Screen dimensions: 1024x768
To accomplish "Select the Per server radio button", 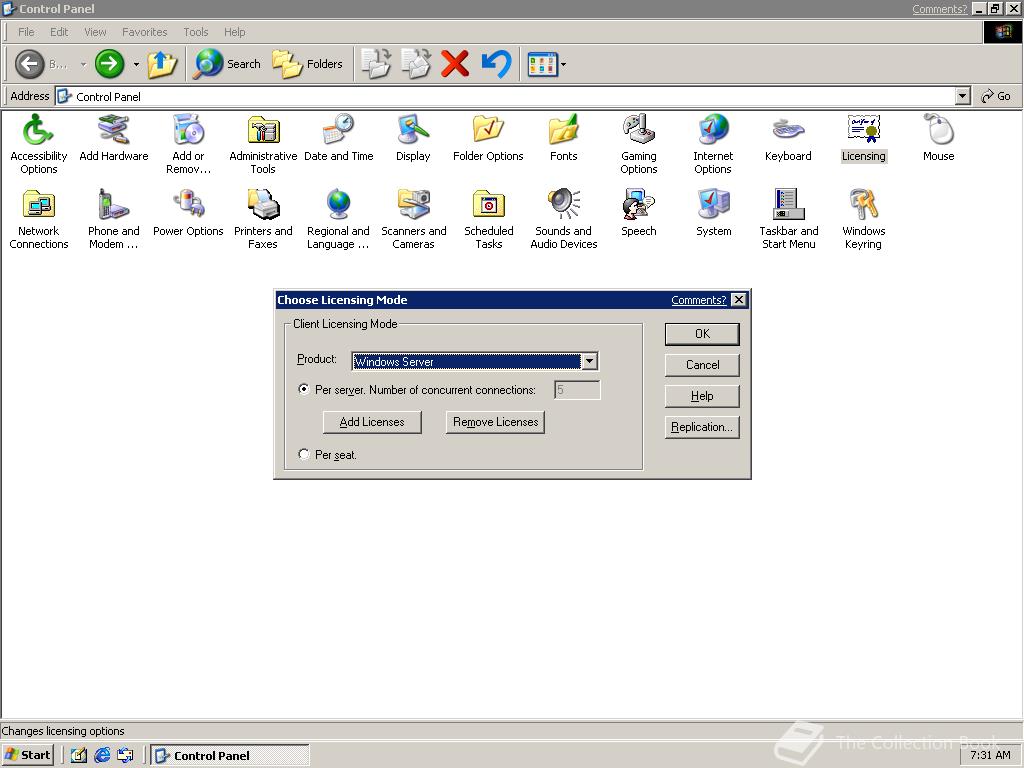I will coord(304,389).
